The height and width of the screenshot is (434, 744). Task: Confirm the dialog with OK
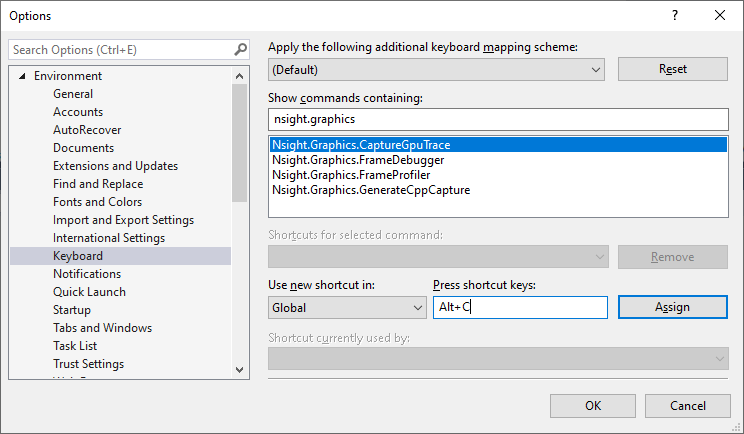593,405
